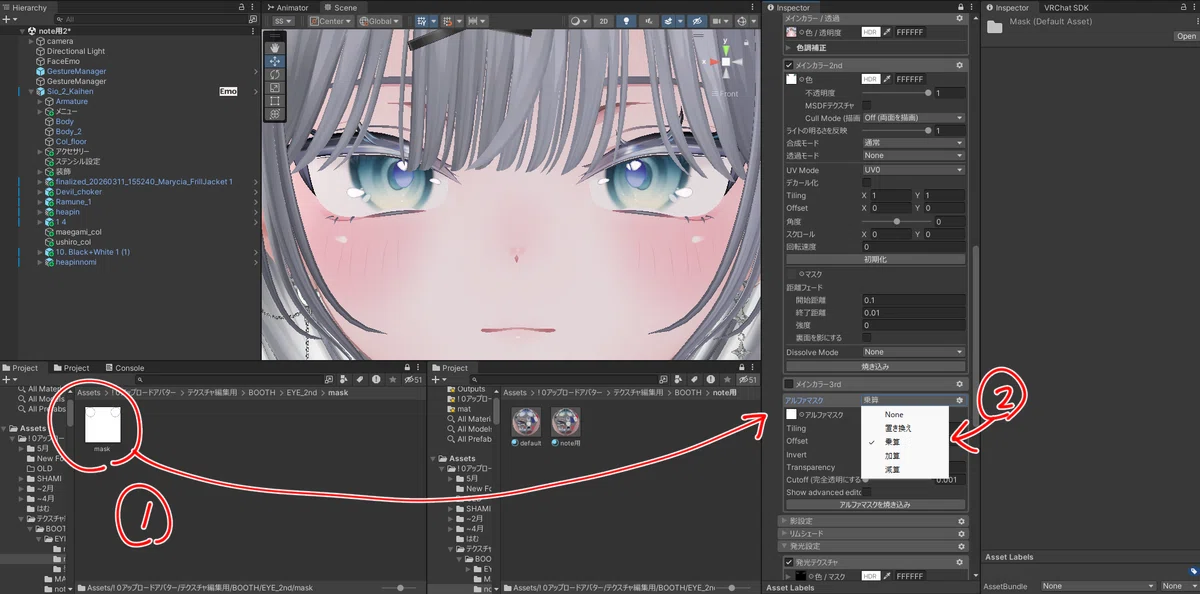
Task: Open gear settings for リムシェード section
Action: pos(961,534)
